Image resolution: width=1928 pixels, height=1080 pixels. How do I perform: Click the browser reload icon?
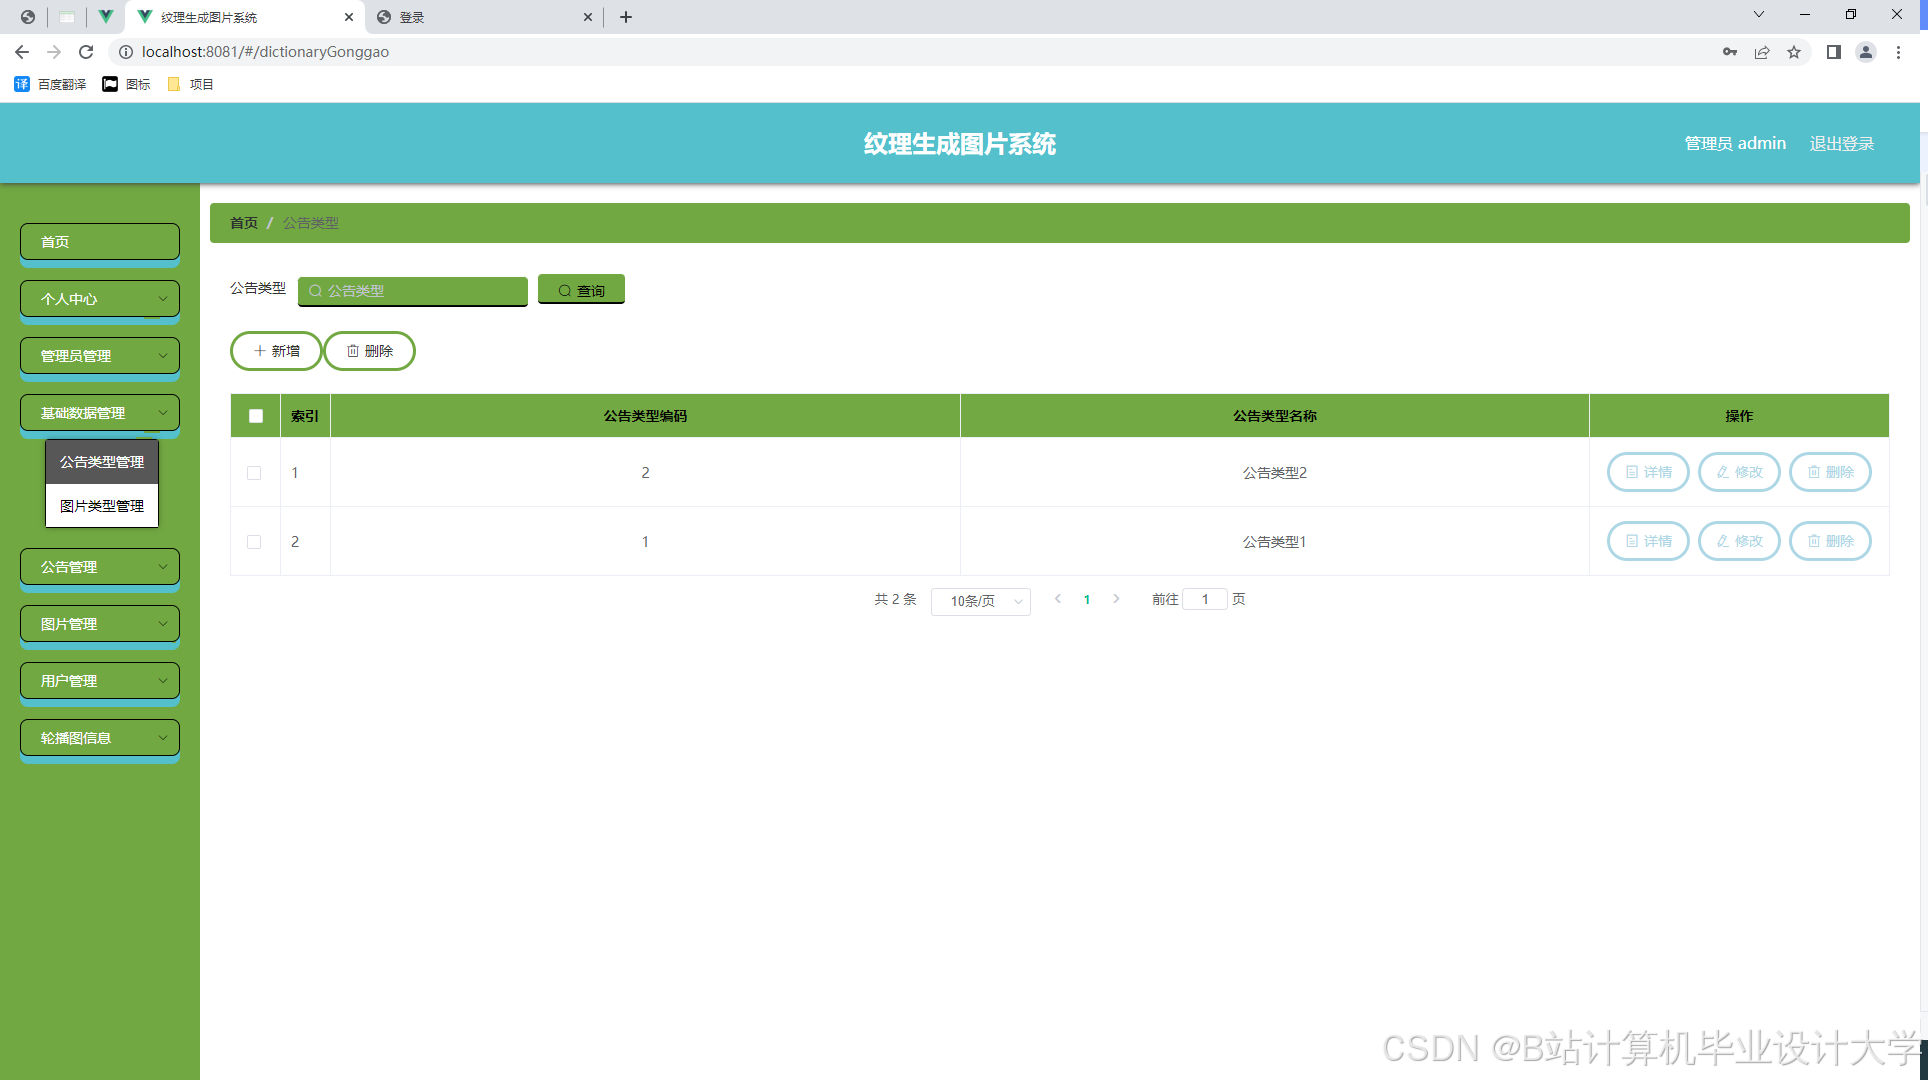(86, 52)
